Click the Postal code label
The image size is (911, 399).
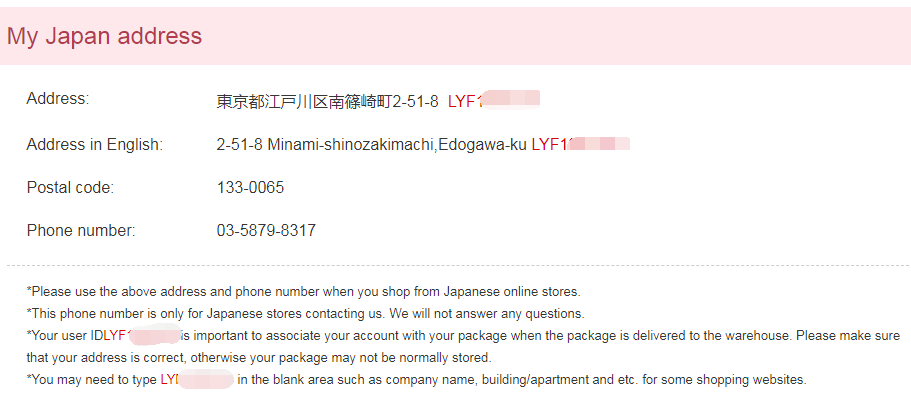[70, 188]
